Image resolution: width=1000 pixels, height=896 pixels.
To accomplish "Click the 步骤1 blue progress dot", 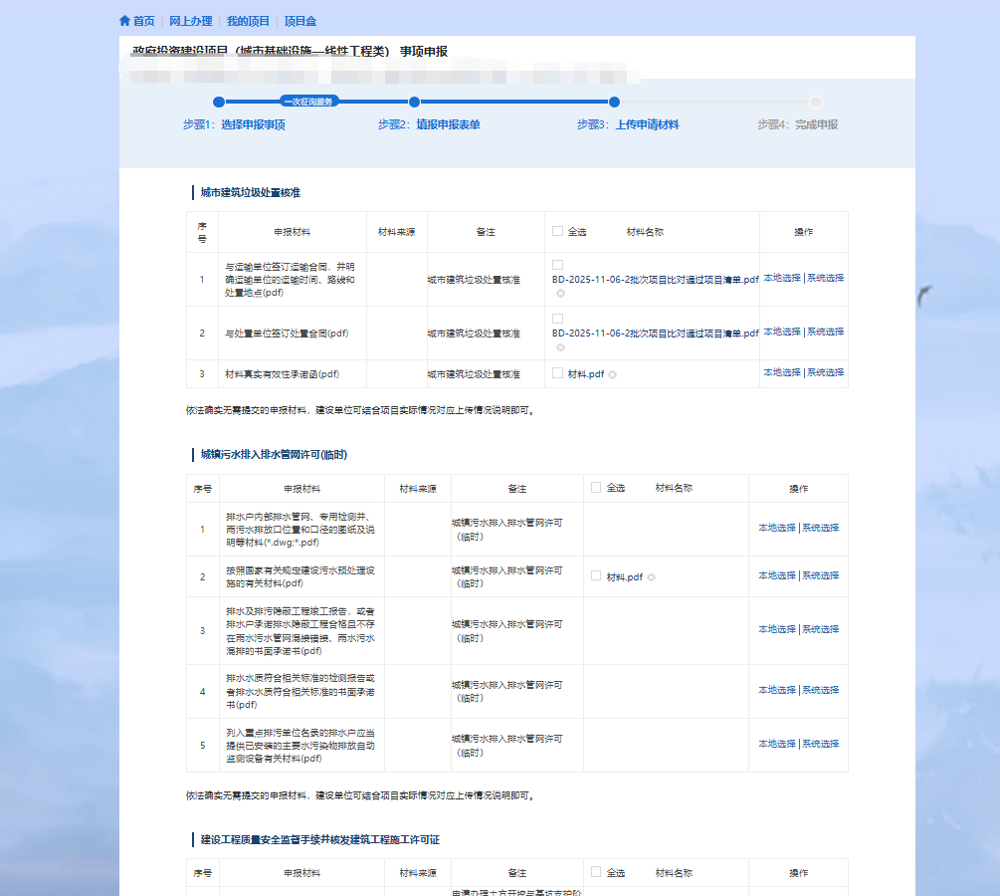I will 220,101.
